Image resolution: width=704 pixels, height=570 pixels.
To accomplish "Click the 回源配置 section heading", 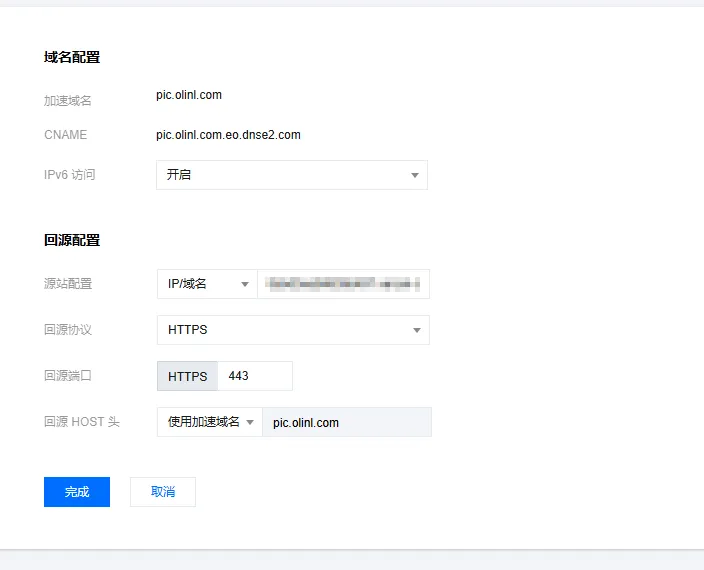I will point(72,241).
